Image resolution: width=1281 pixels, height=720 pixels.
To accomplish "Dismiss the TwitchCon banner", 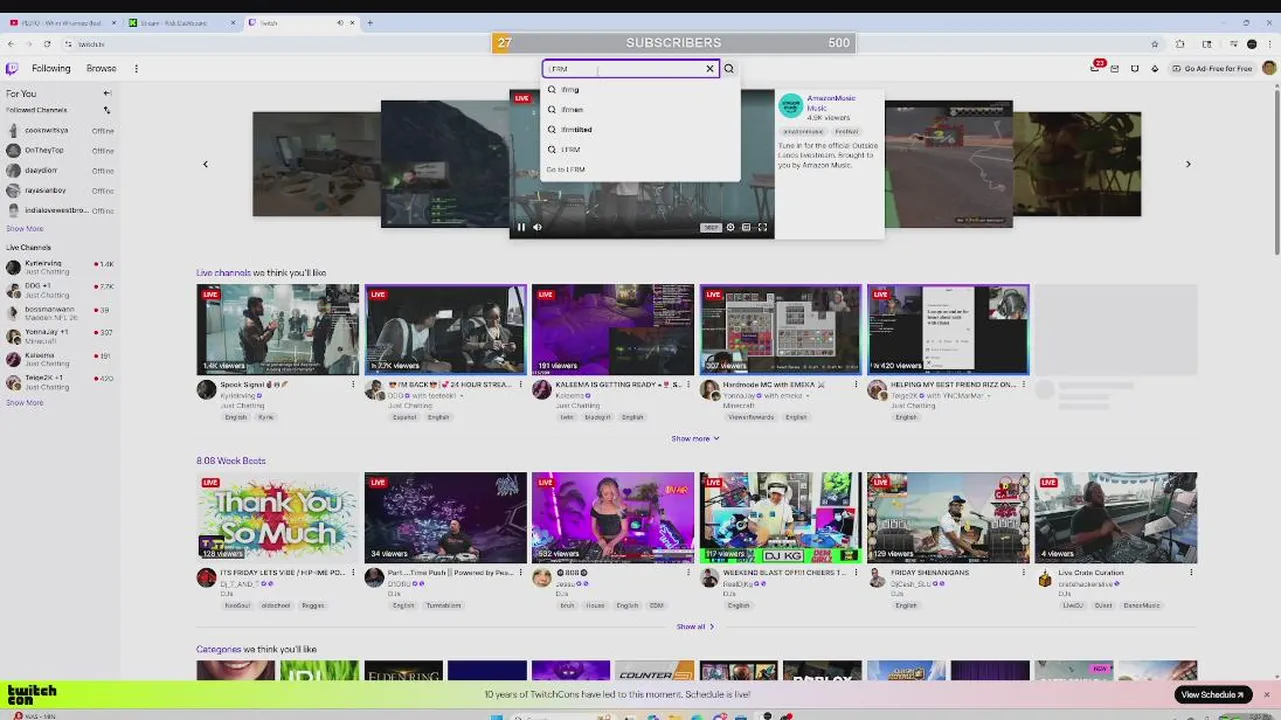I will pyautogui.click(x=1266, y=695).
